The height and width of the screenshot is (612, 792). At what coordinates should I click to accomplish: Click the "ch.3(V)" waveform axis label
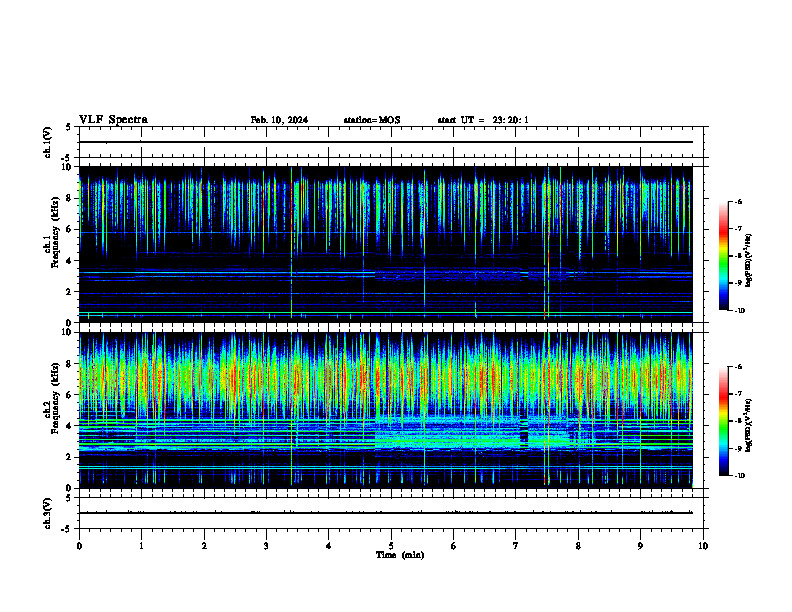pos(47,514)
